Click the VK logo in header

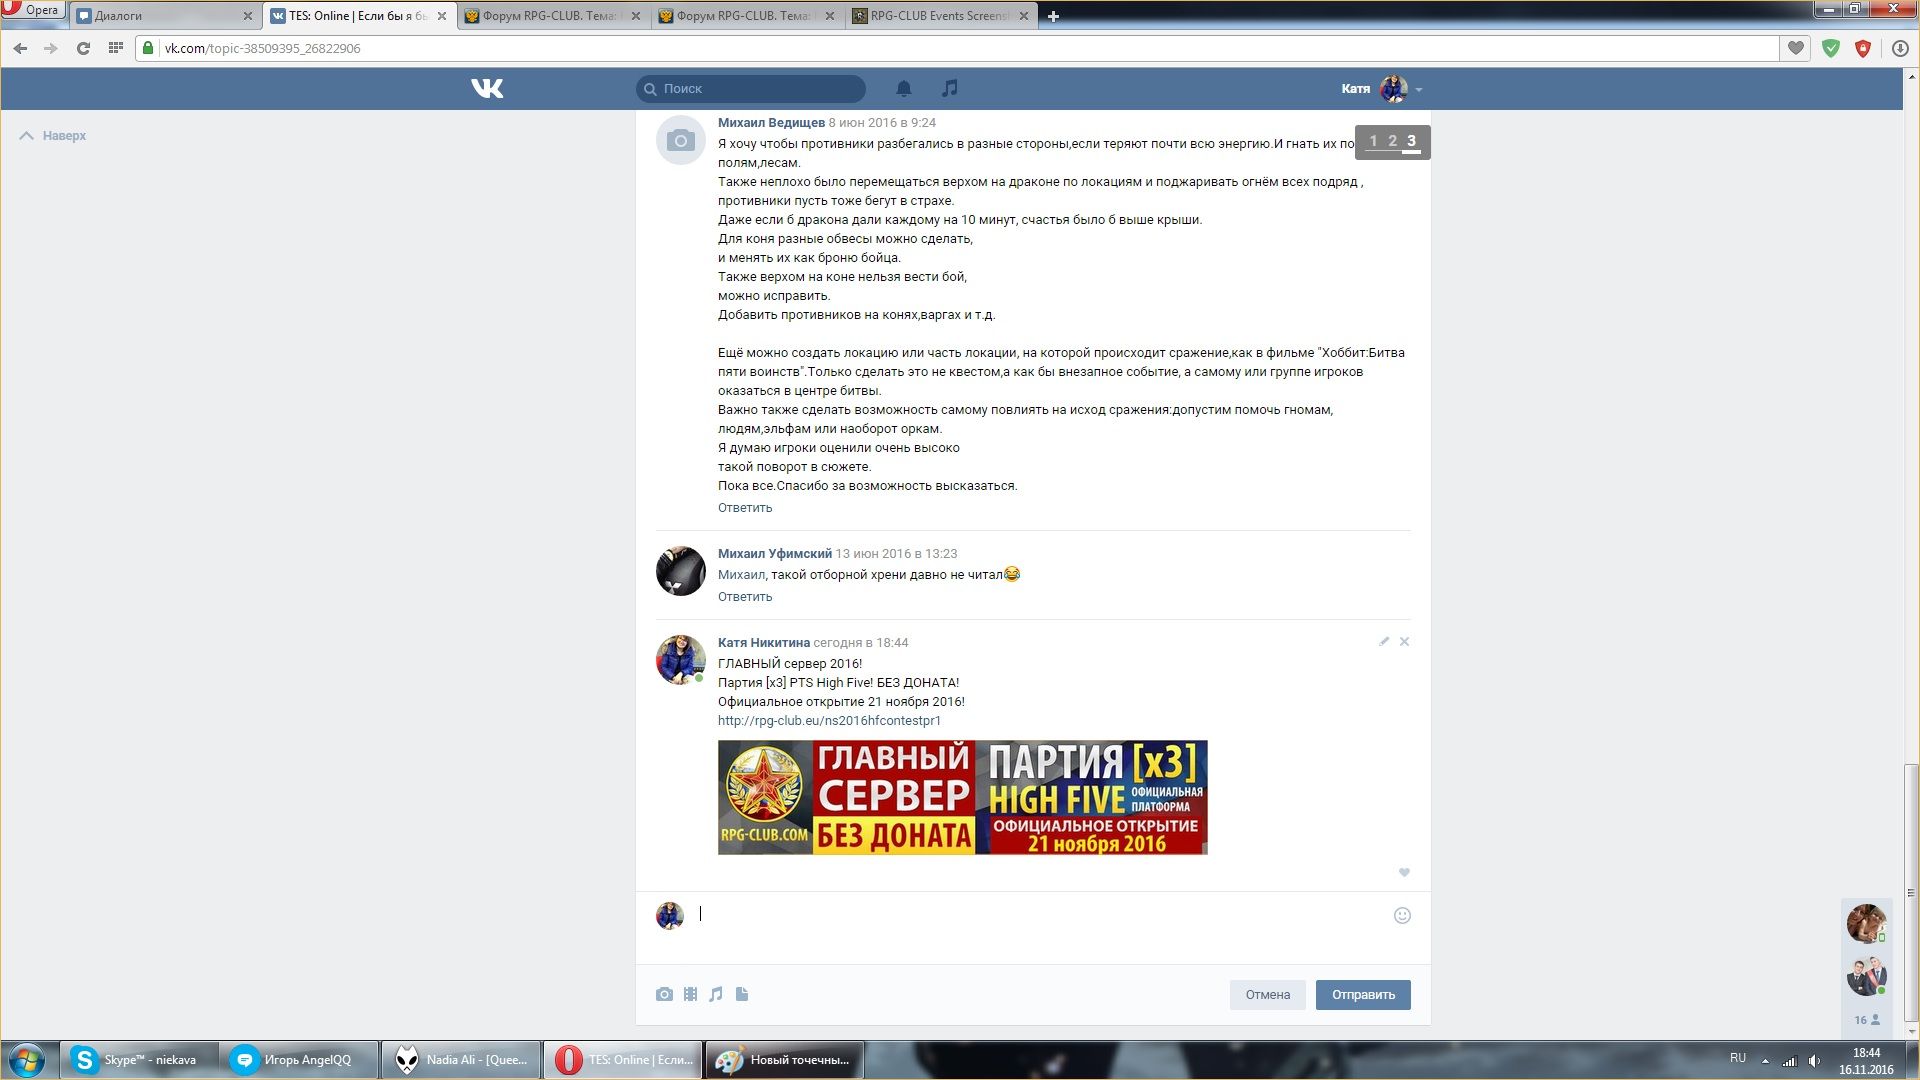pos(487,88)
